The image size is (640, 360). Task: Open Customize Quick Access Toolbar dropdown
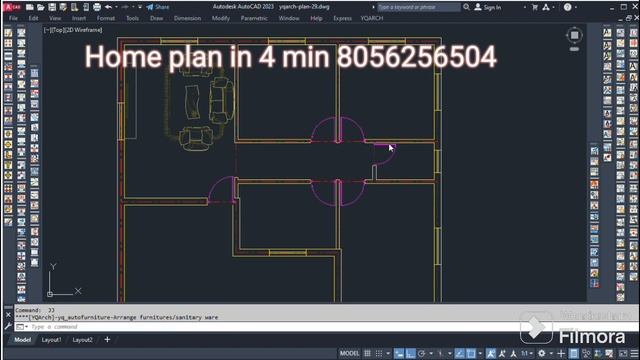coord(140,7)
